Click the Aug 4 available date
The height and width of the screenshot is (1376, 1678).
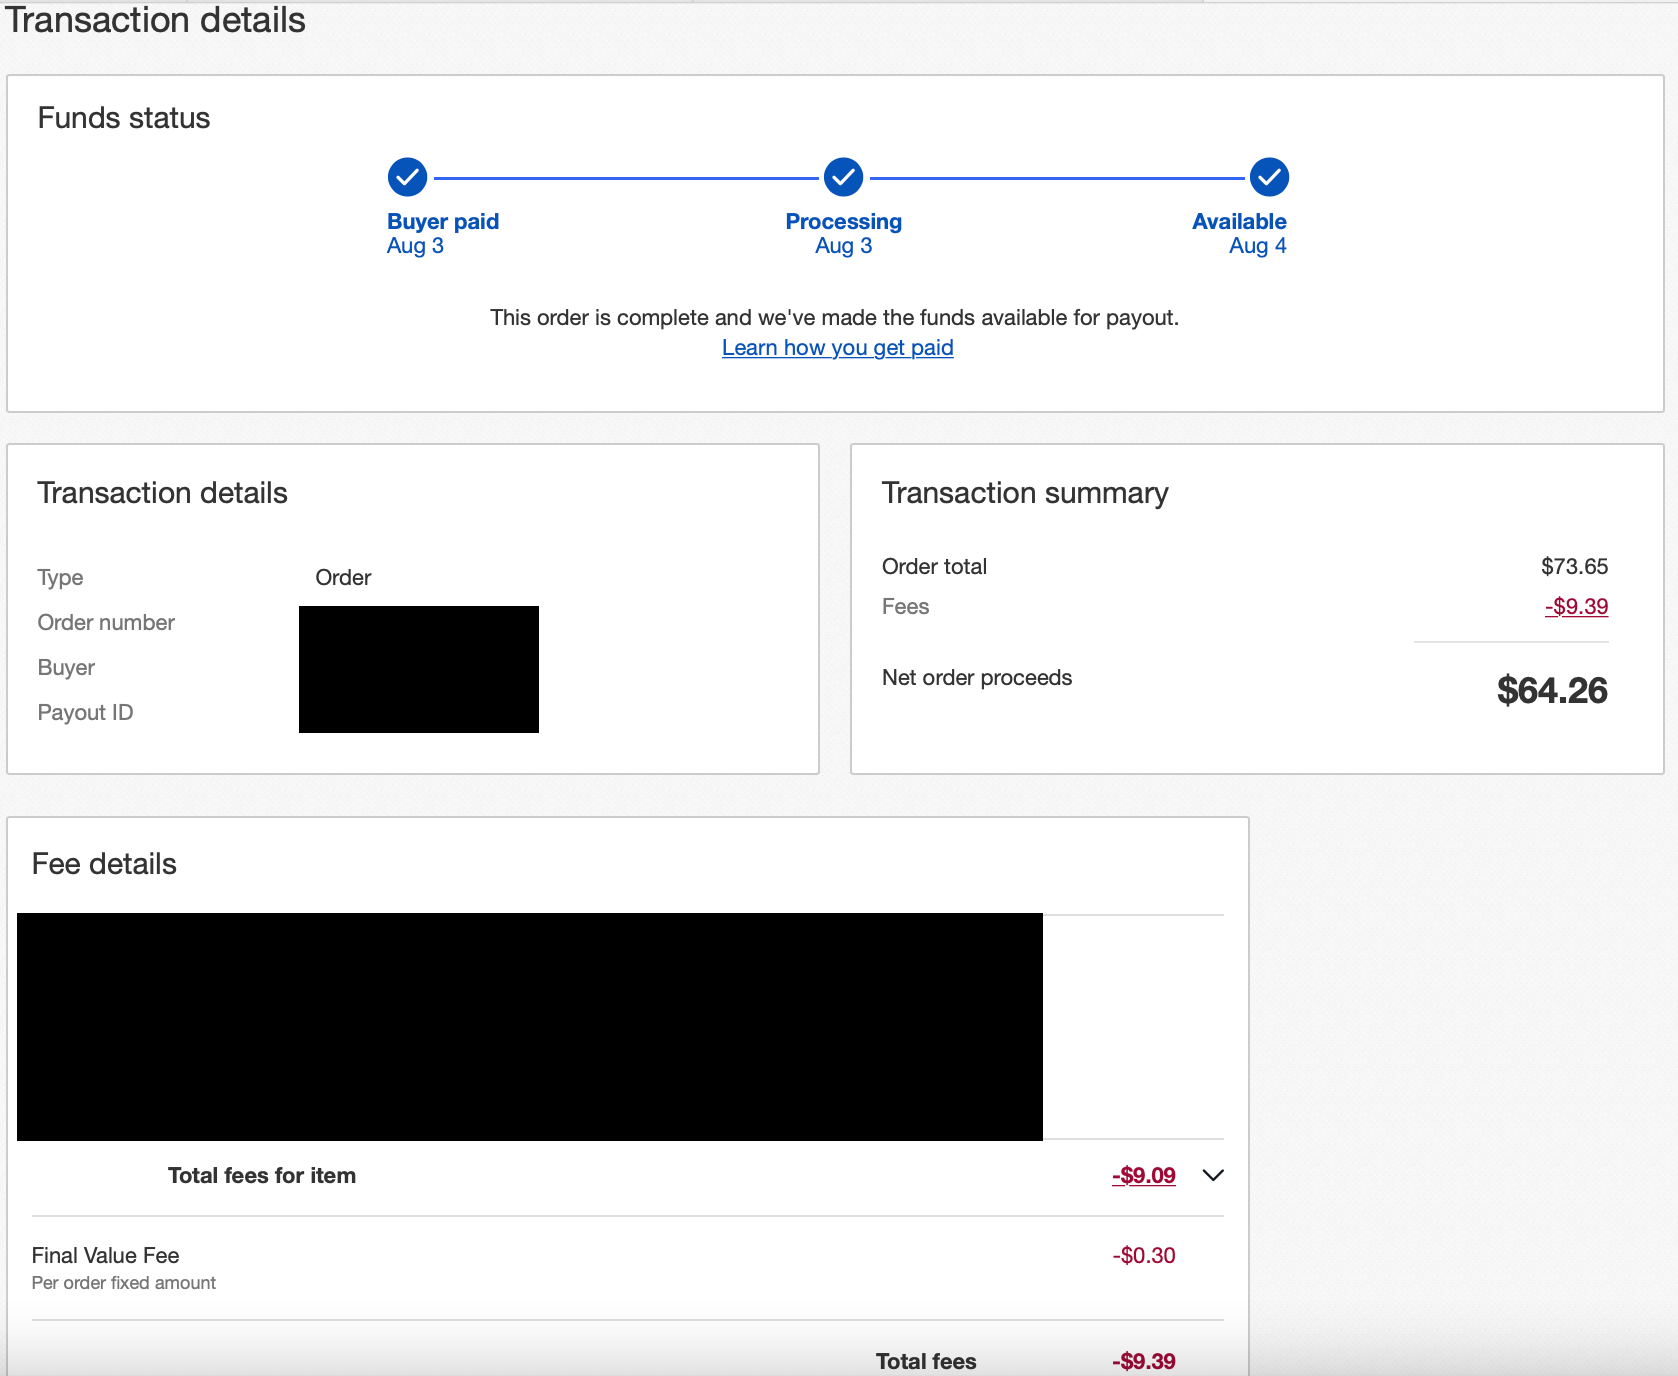[x=1258, y=246]
